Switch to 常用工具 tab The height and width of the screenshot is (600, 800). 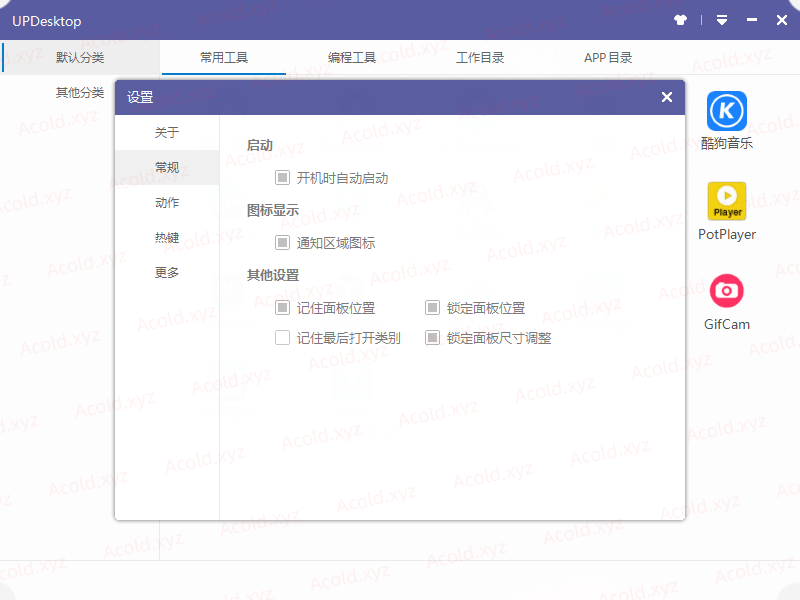click(x=223, y=58)
